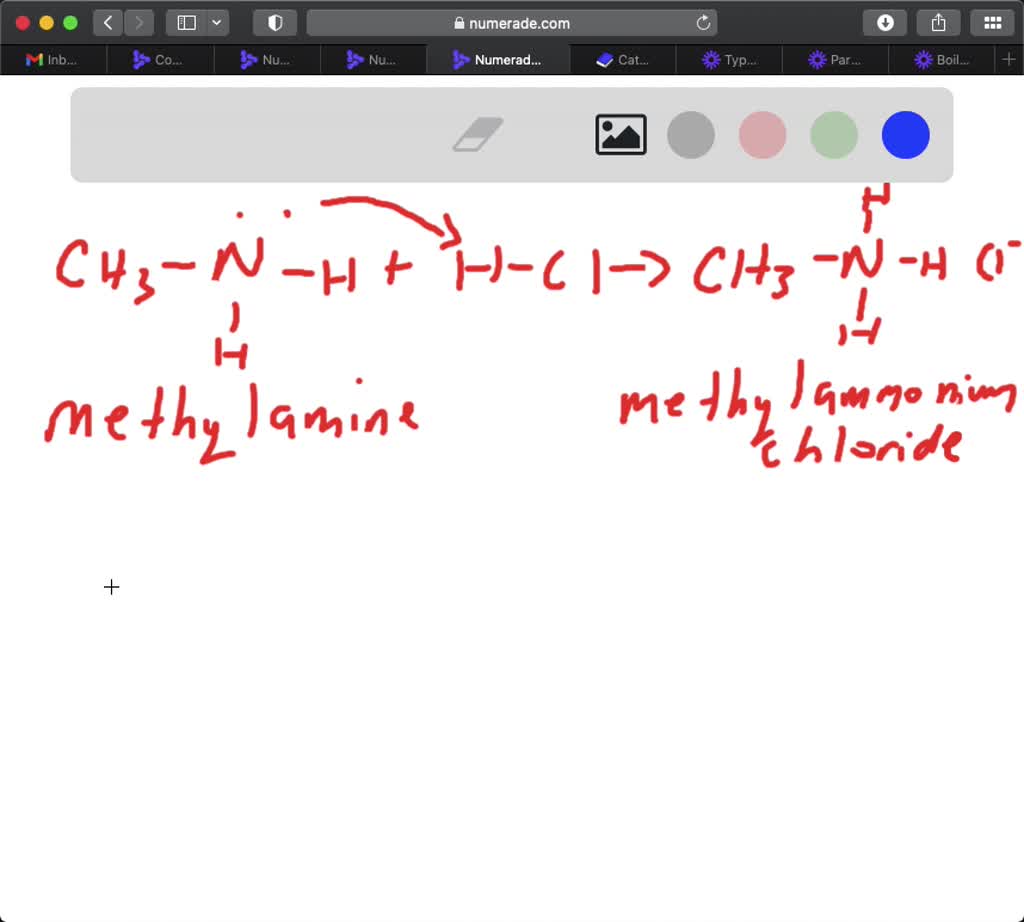
Task: Click the Safari privacy shield icon
Action: tap(275, 22)
